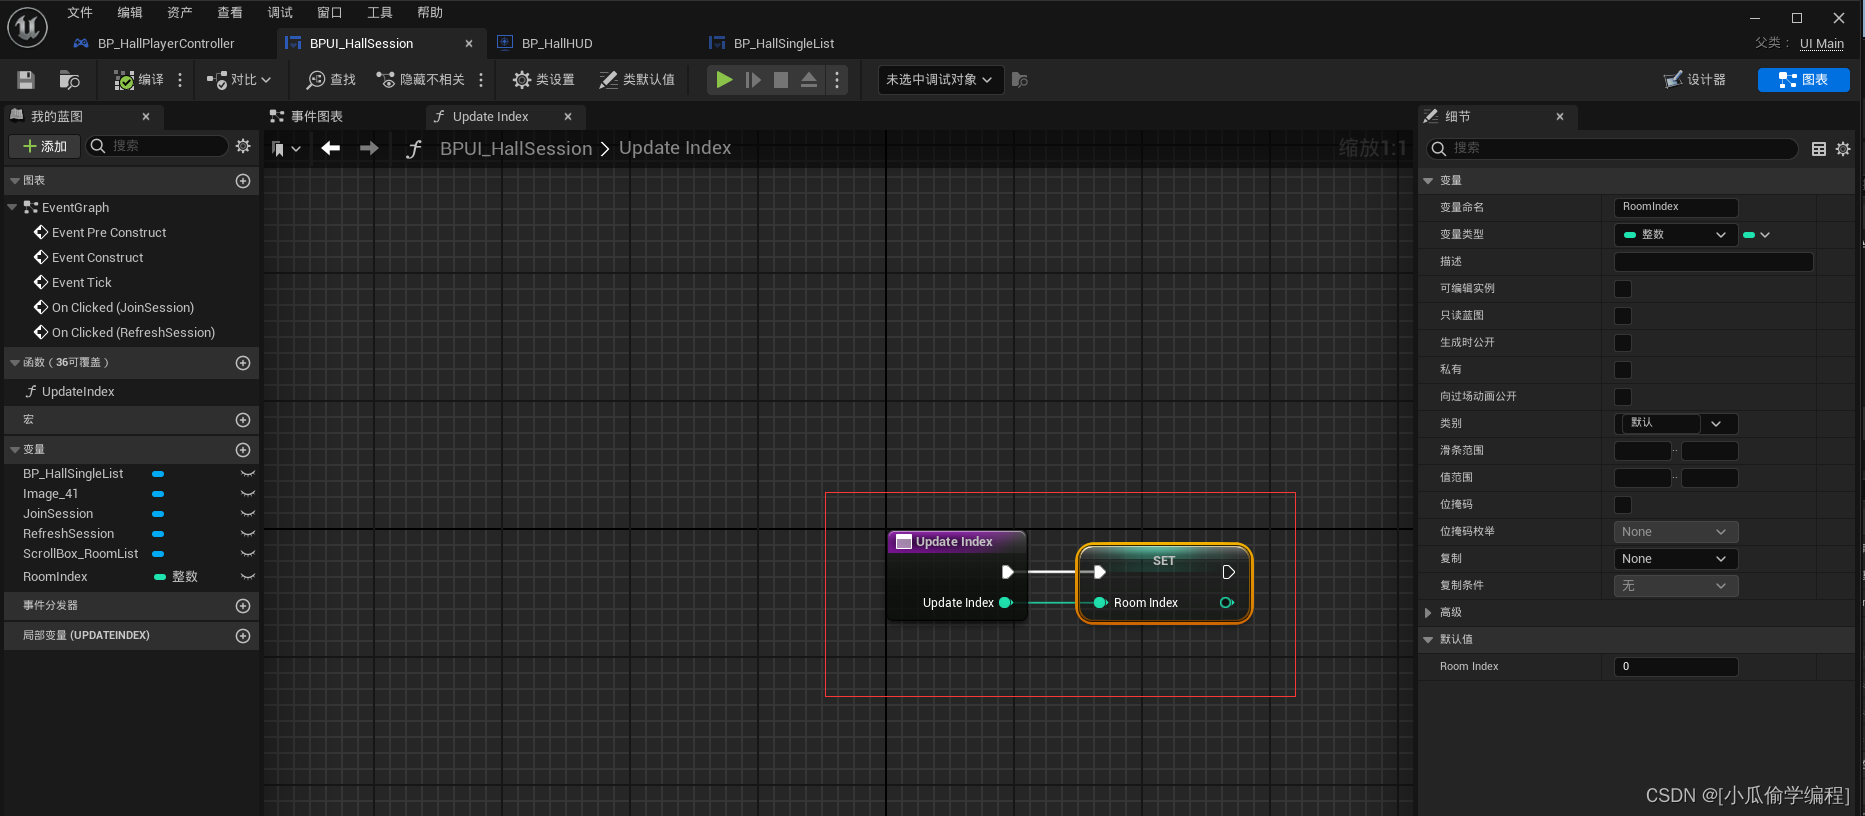Screen dimensions: 1865x816
Task: Switch to BP_HallPlayerController tab
Action: 155,44
